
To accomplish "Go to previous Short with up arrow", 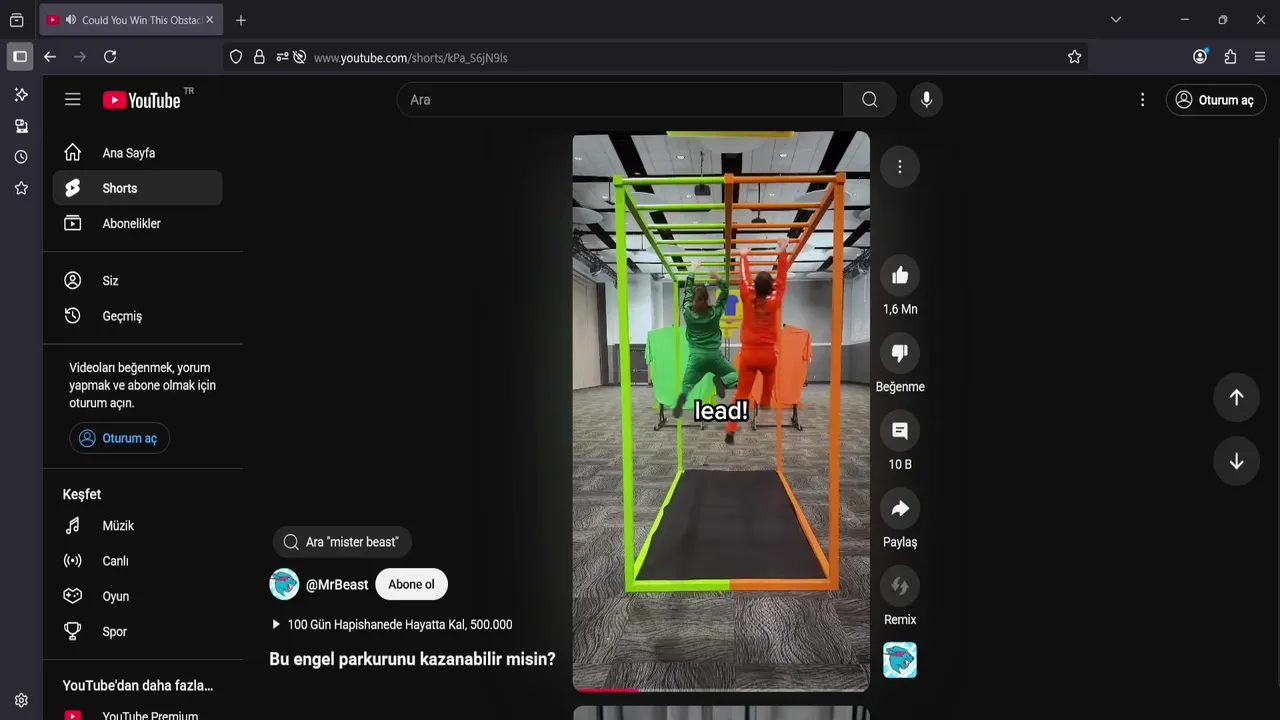I will point(1236,397).
